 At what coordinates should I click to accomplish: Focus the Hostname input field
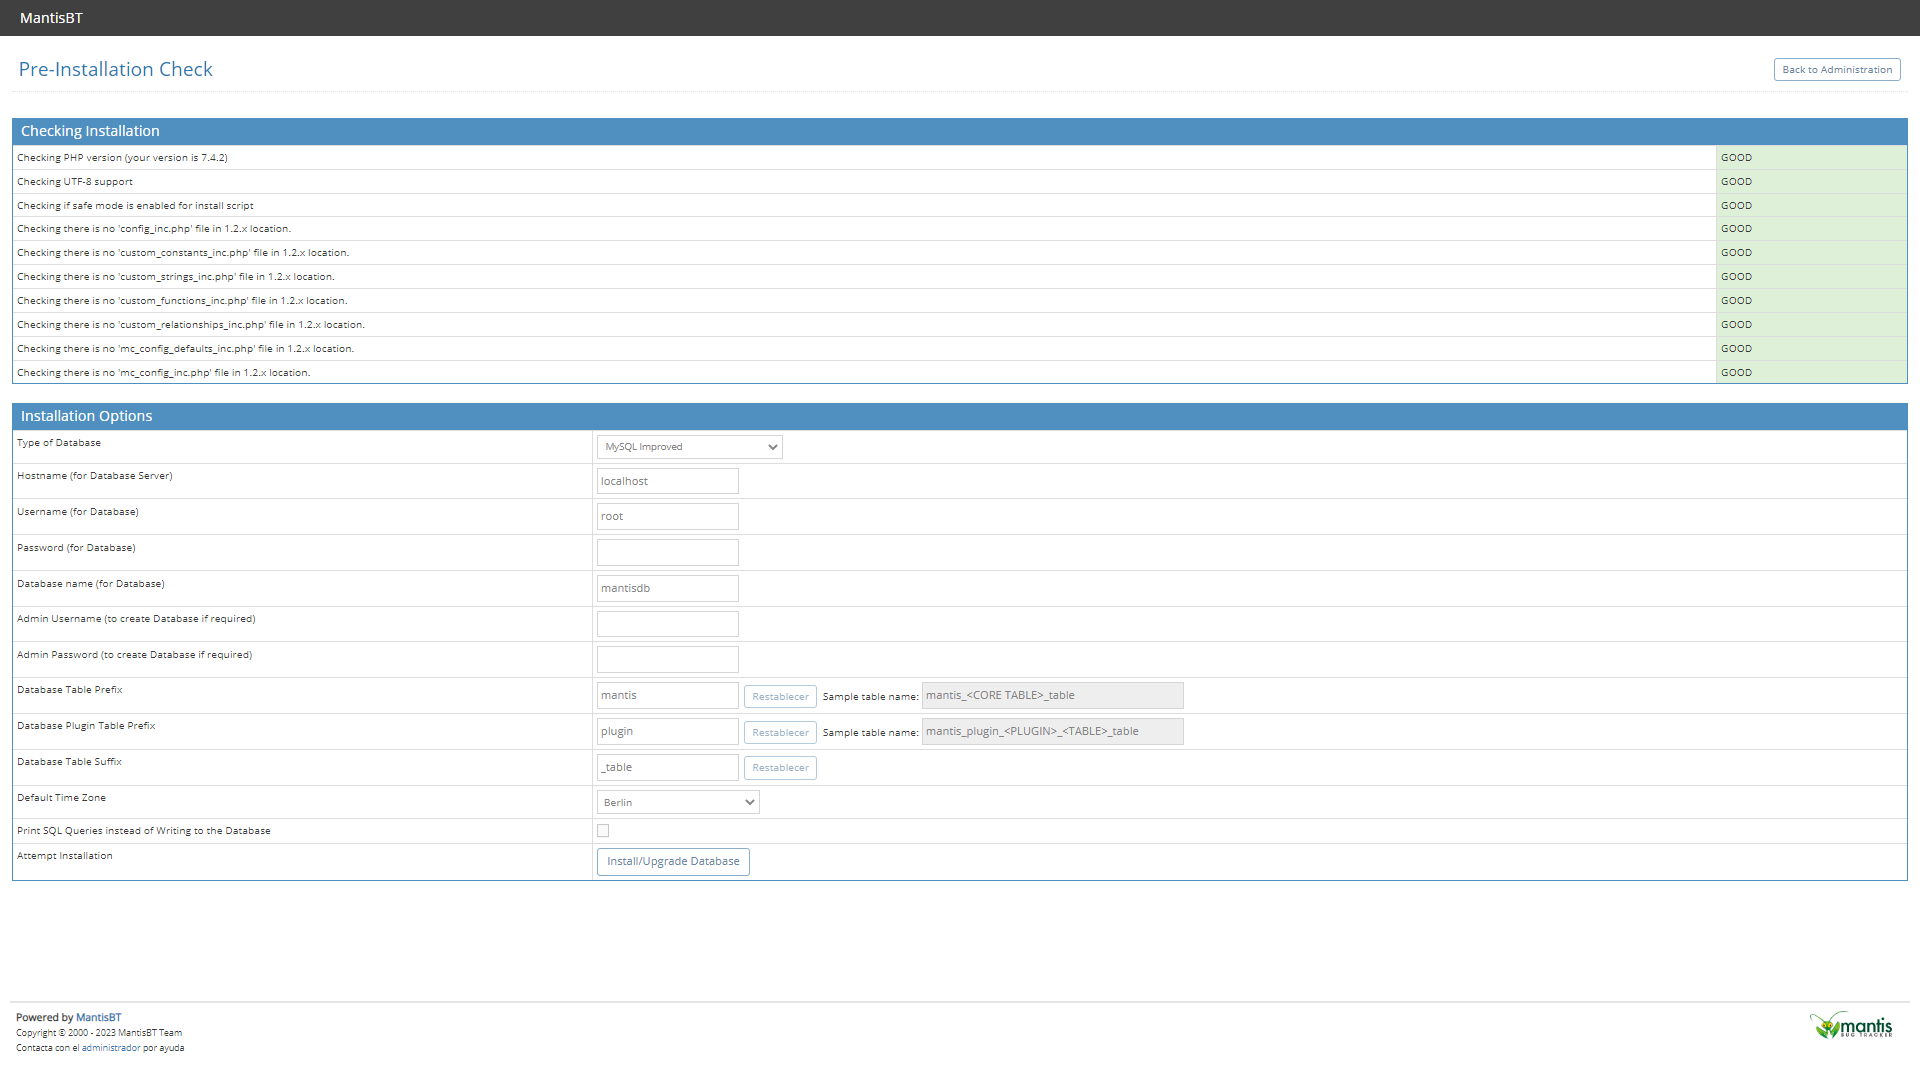coord(667,481)
